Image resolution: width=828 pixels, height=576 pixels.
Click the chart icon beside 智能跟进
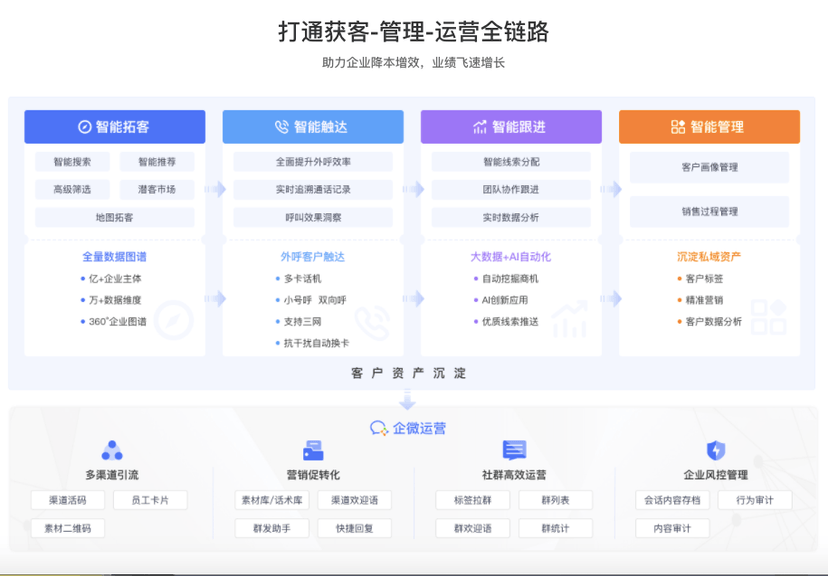(x=479, y=127)
